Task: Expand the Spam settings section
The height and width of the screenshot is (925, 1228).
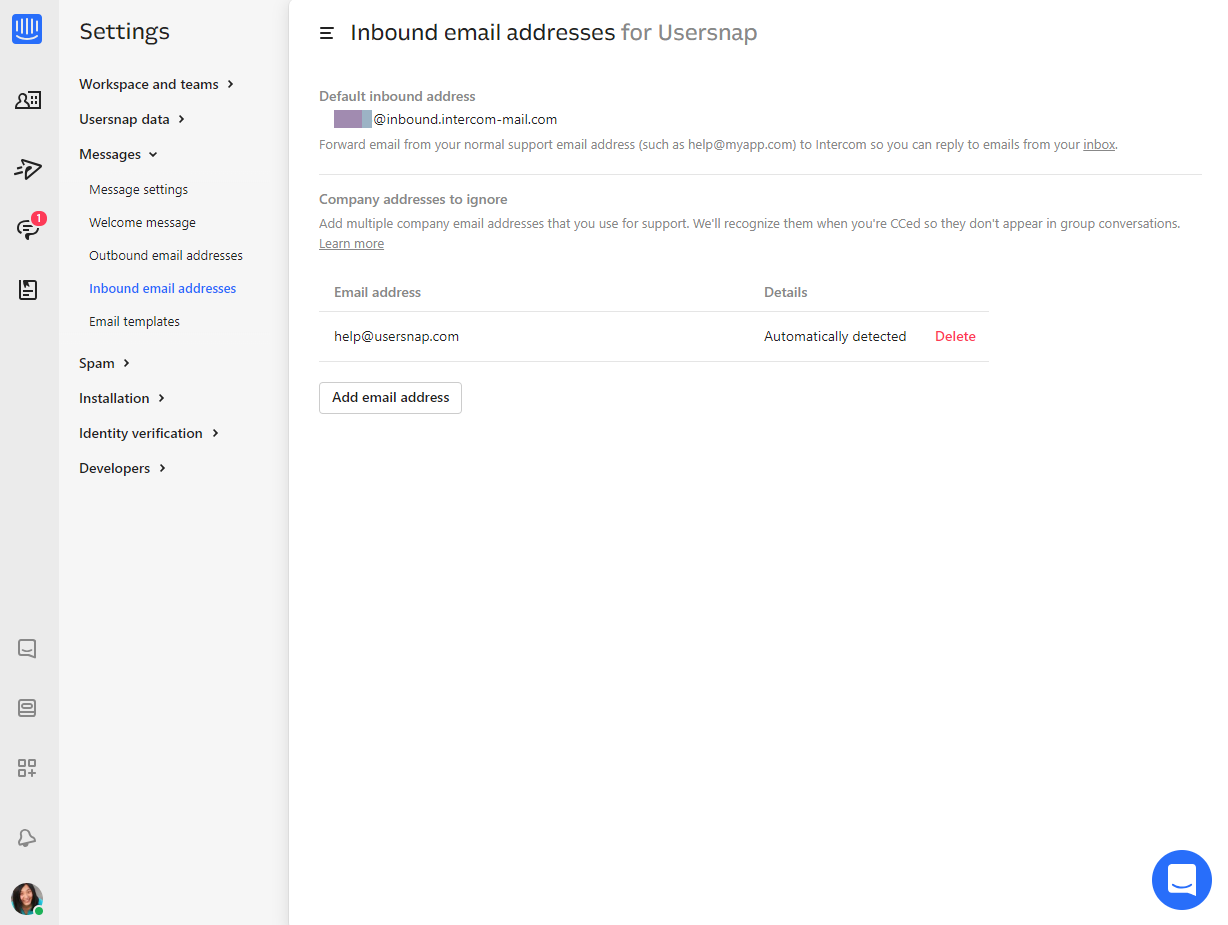Action: [x=105, y=363]
